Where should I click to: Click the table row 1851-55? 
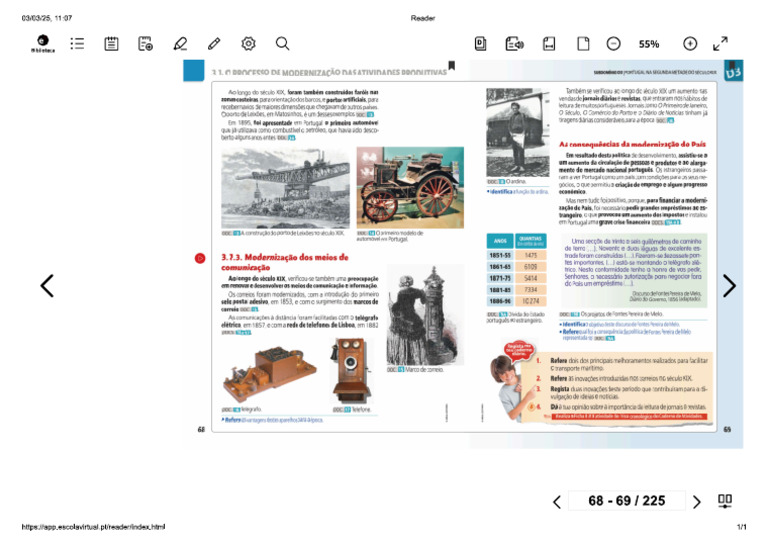pos(516,255)
